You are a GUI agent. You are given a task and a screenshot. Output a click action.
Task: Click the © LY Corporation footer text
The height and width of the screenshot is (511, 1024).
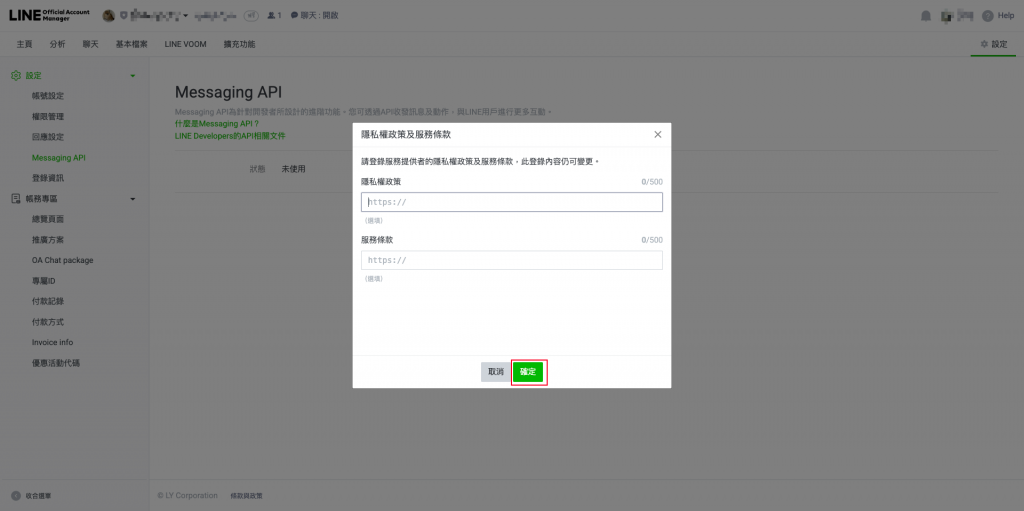(x=187, y=496)
